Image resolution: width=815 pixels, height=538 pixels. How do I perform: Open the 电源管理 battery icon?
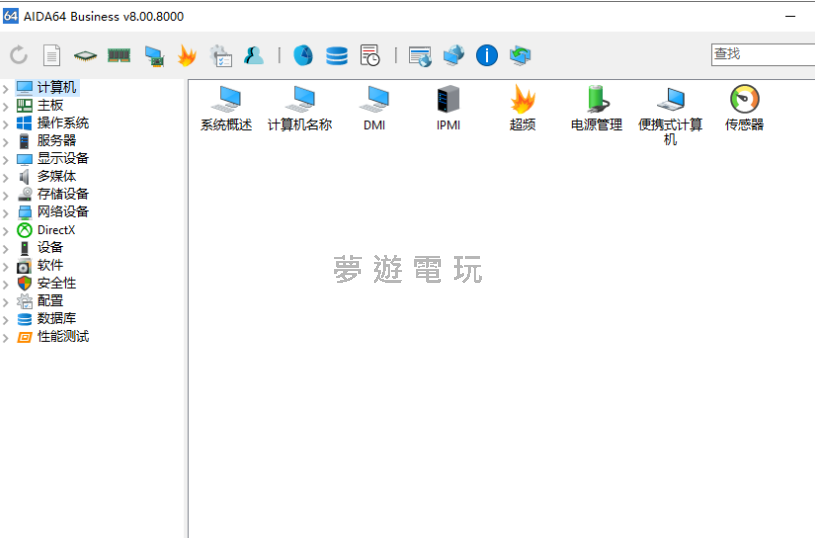click(x=596, y=100)
